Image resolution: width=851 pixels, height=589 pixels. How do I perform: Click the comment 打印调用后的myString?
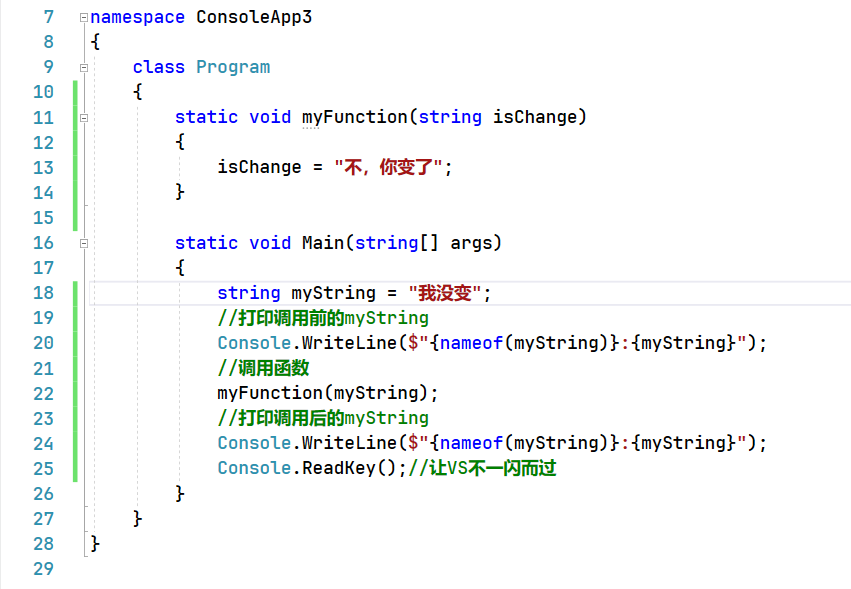tap(323, 418)
